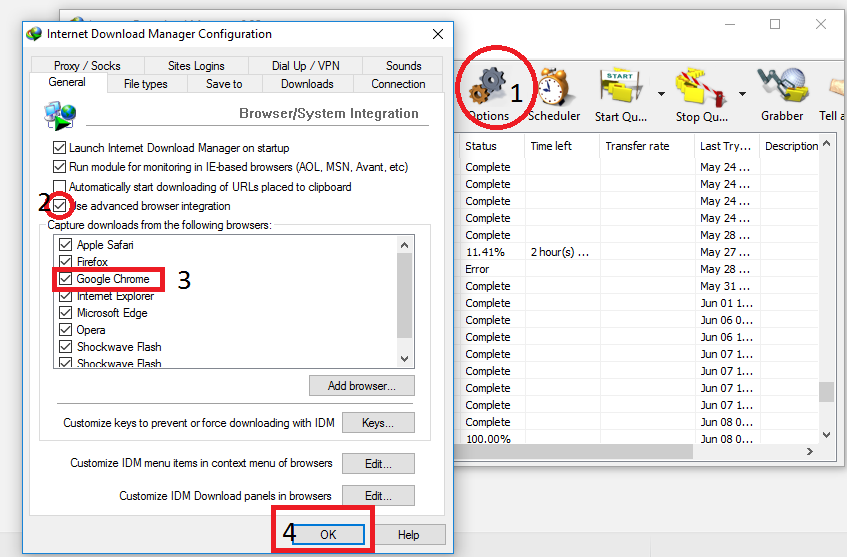Click the browser list scrollbar thumb
The height and width of the screenshot is (557, 847).
(x=405, y=295)
